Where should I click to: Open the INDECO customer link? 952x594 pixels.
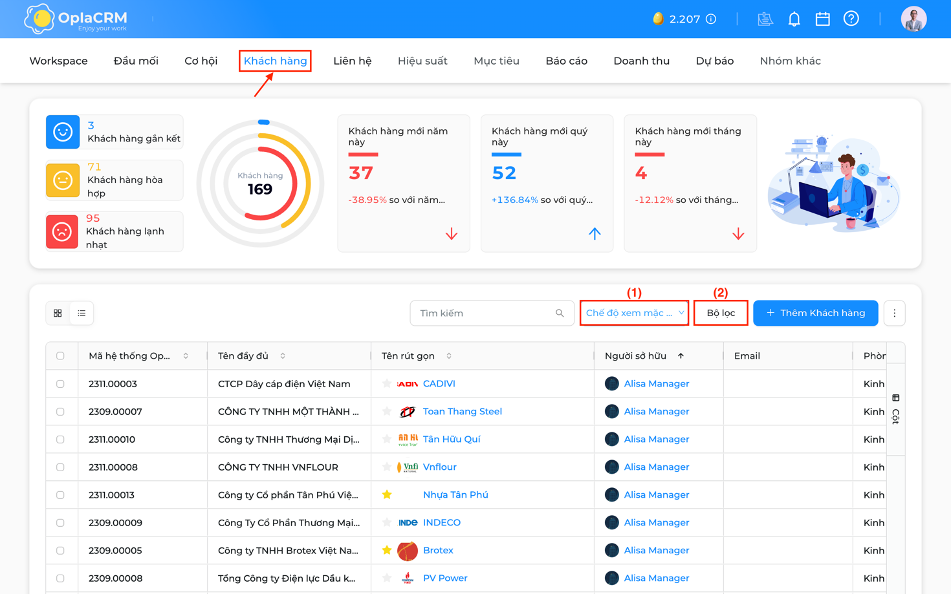[x=441, y=522]
